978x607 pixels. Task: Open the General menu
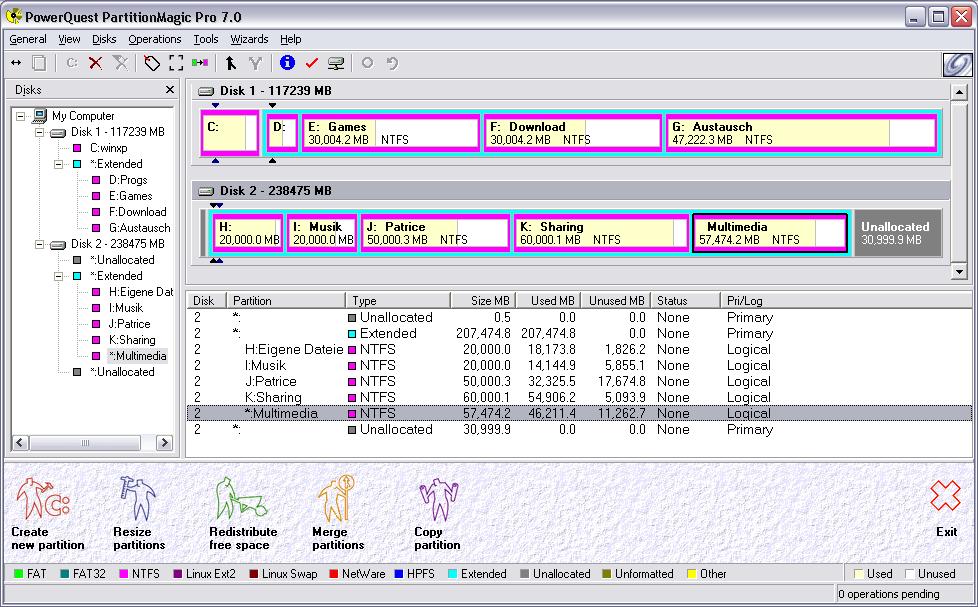click(x=27, y=39)
